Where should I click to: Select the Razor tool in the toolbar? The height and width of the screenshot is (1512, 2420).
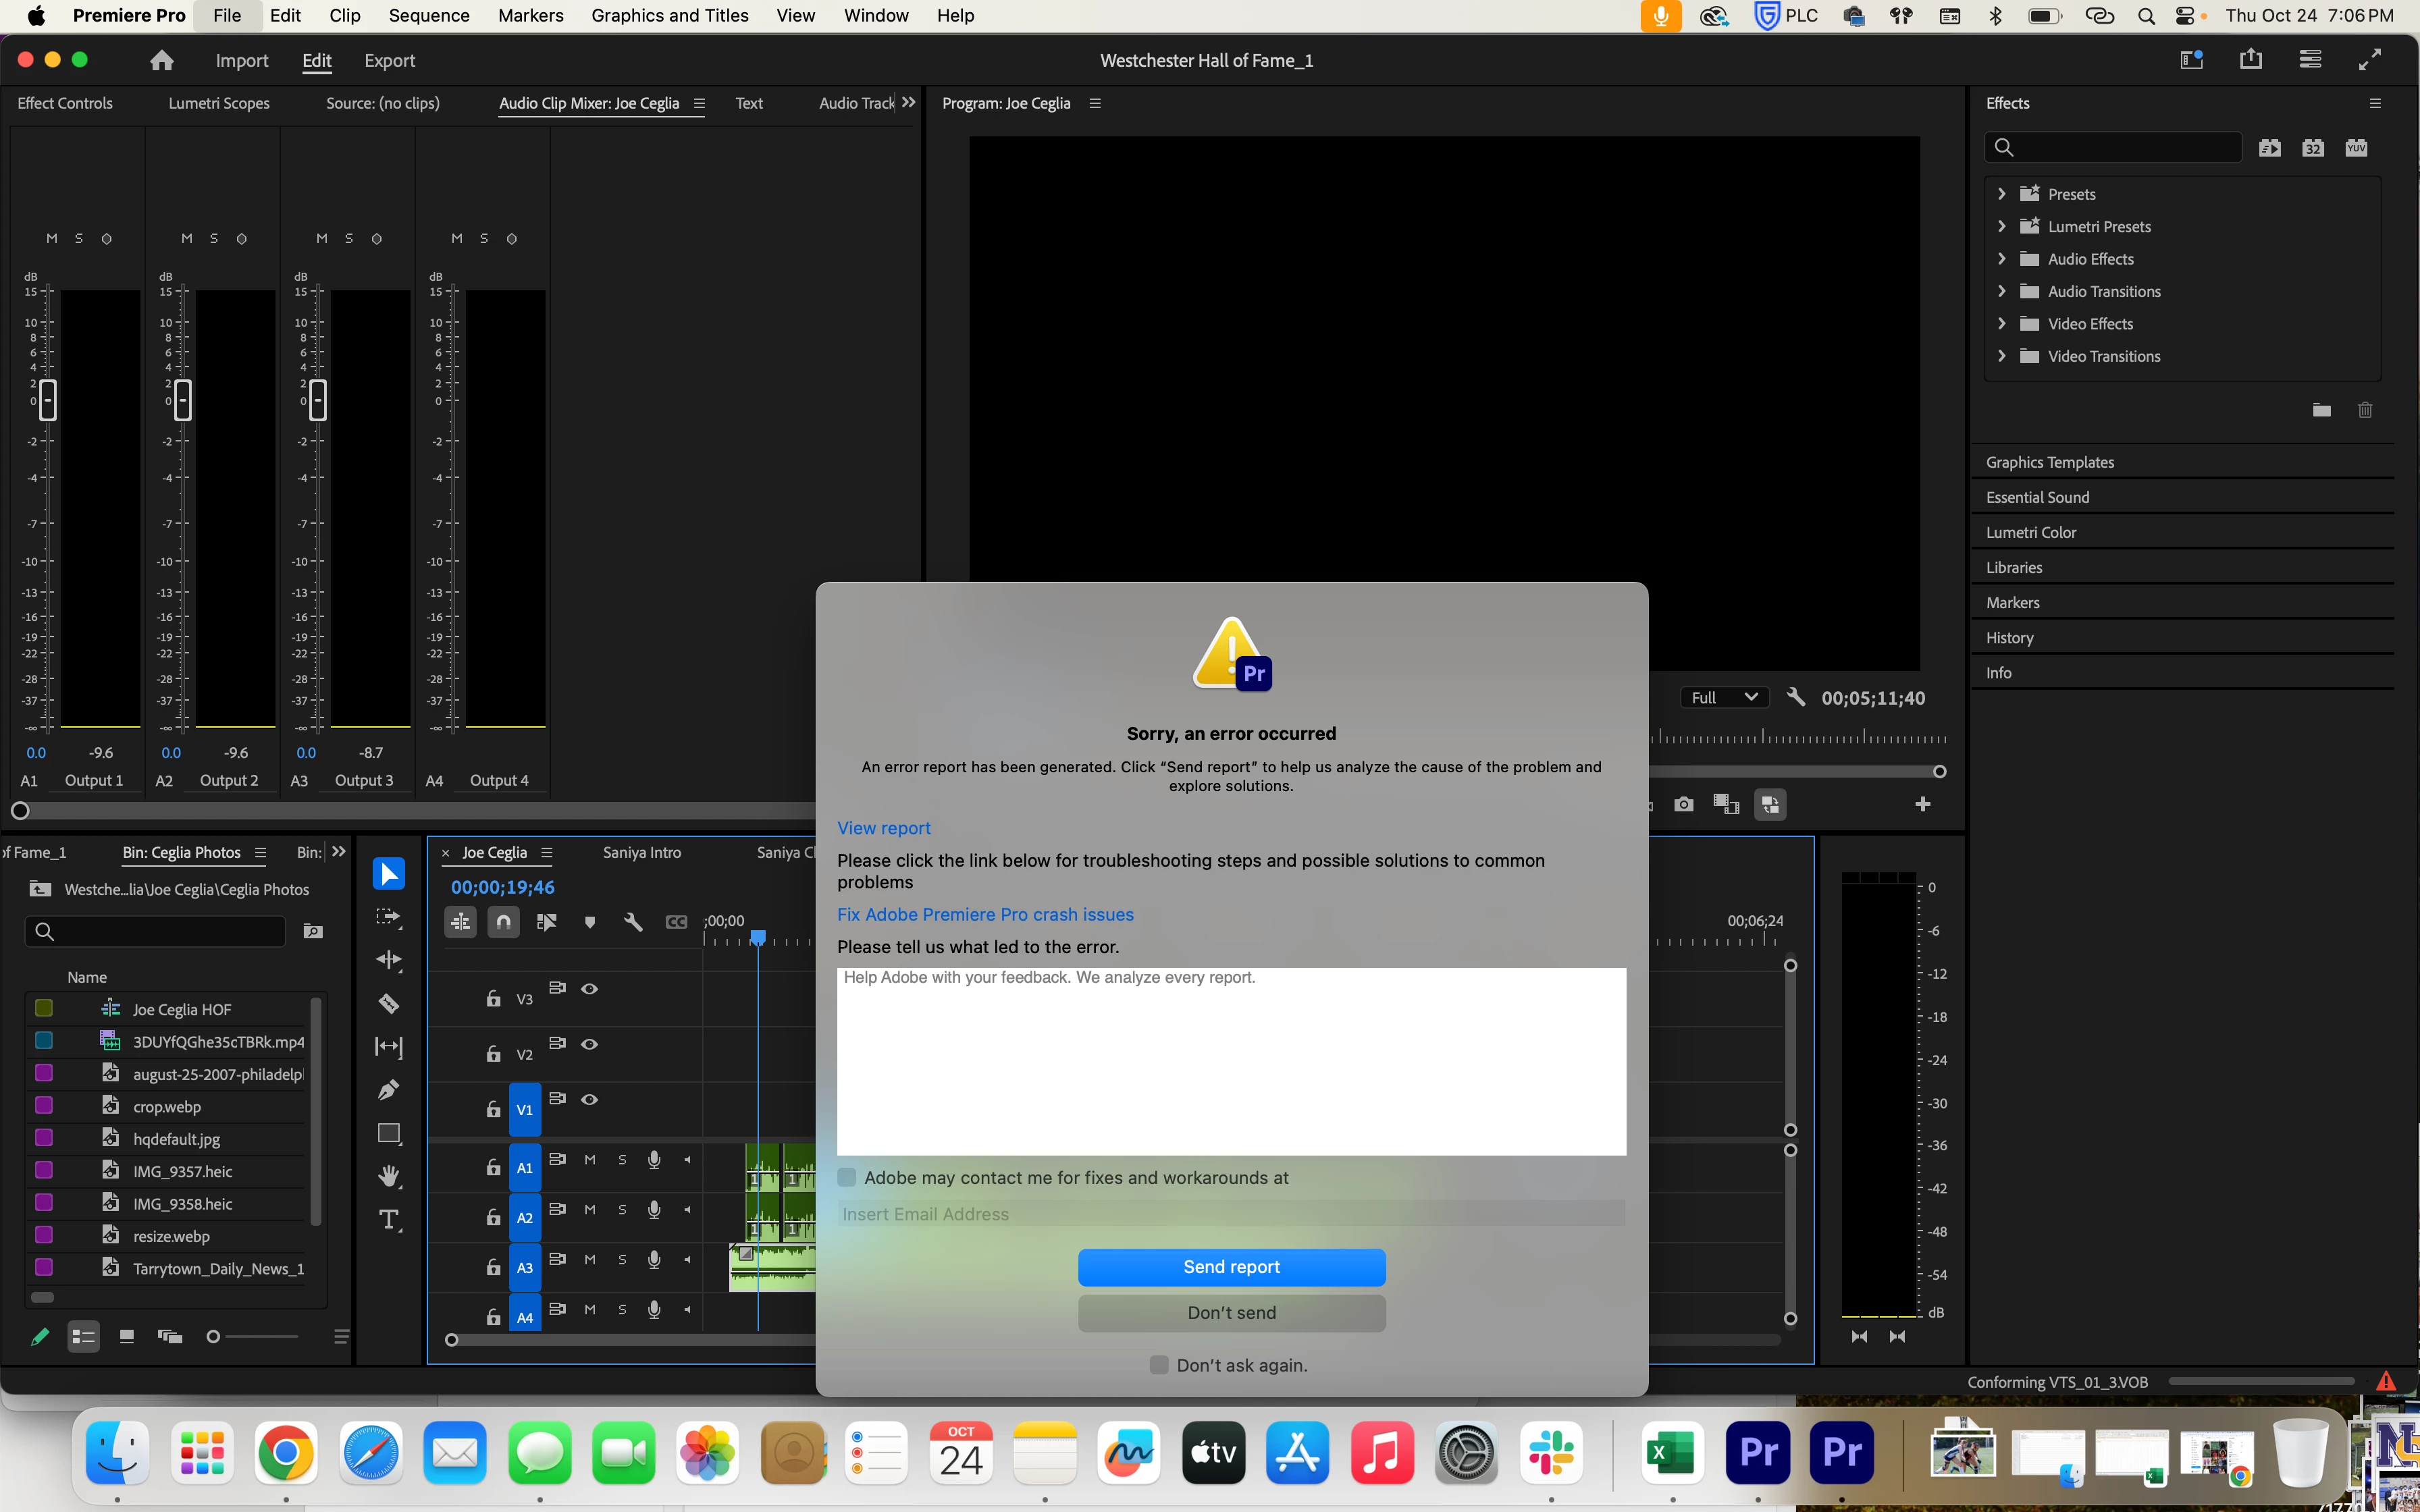click(x=388, y=1003)
